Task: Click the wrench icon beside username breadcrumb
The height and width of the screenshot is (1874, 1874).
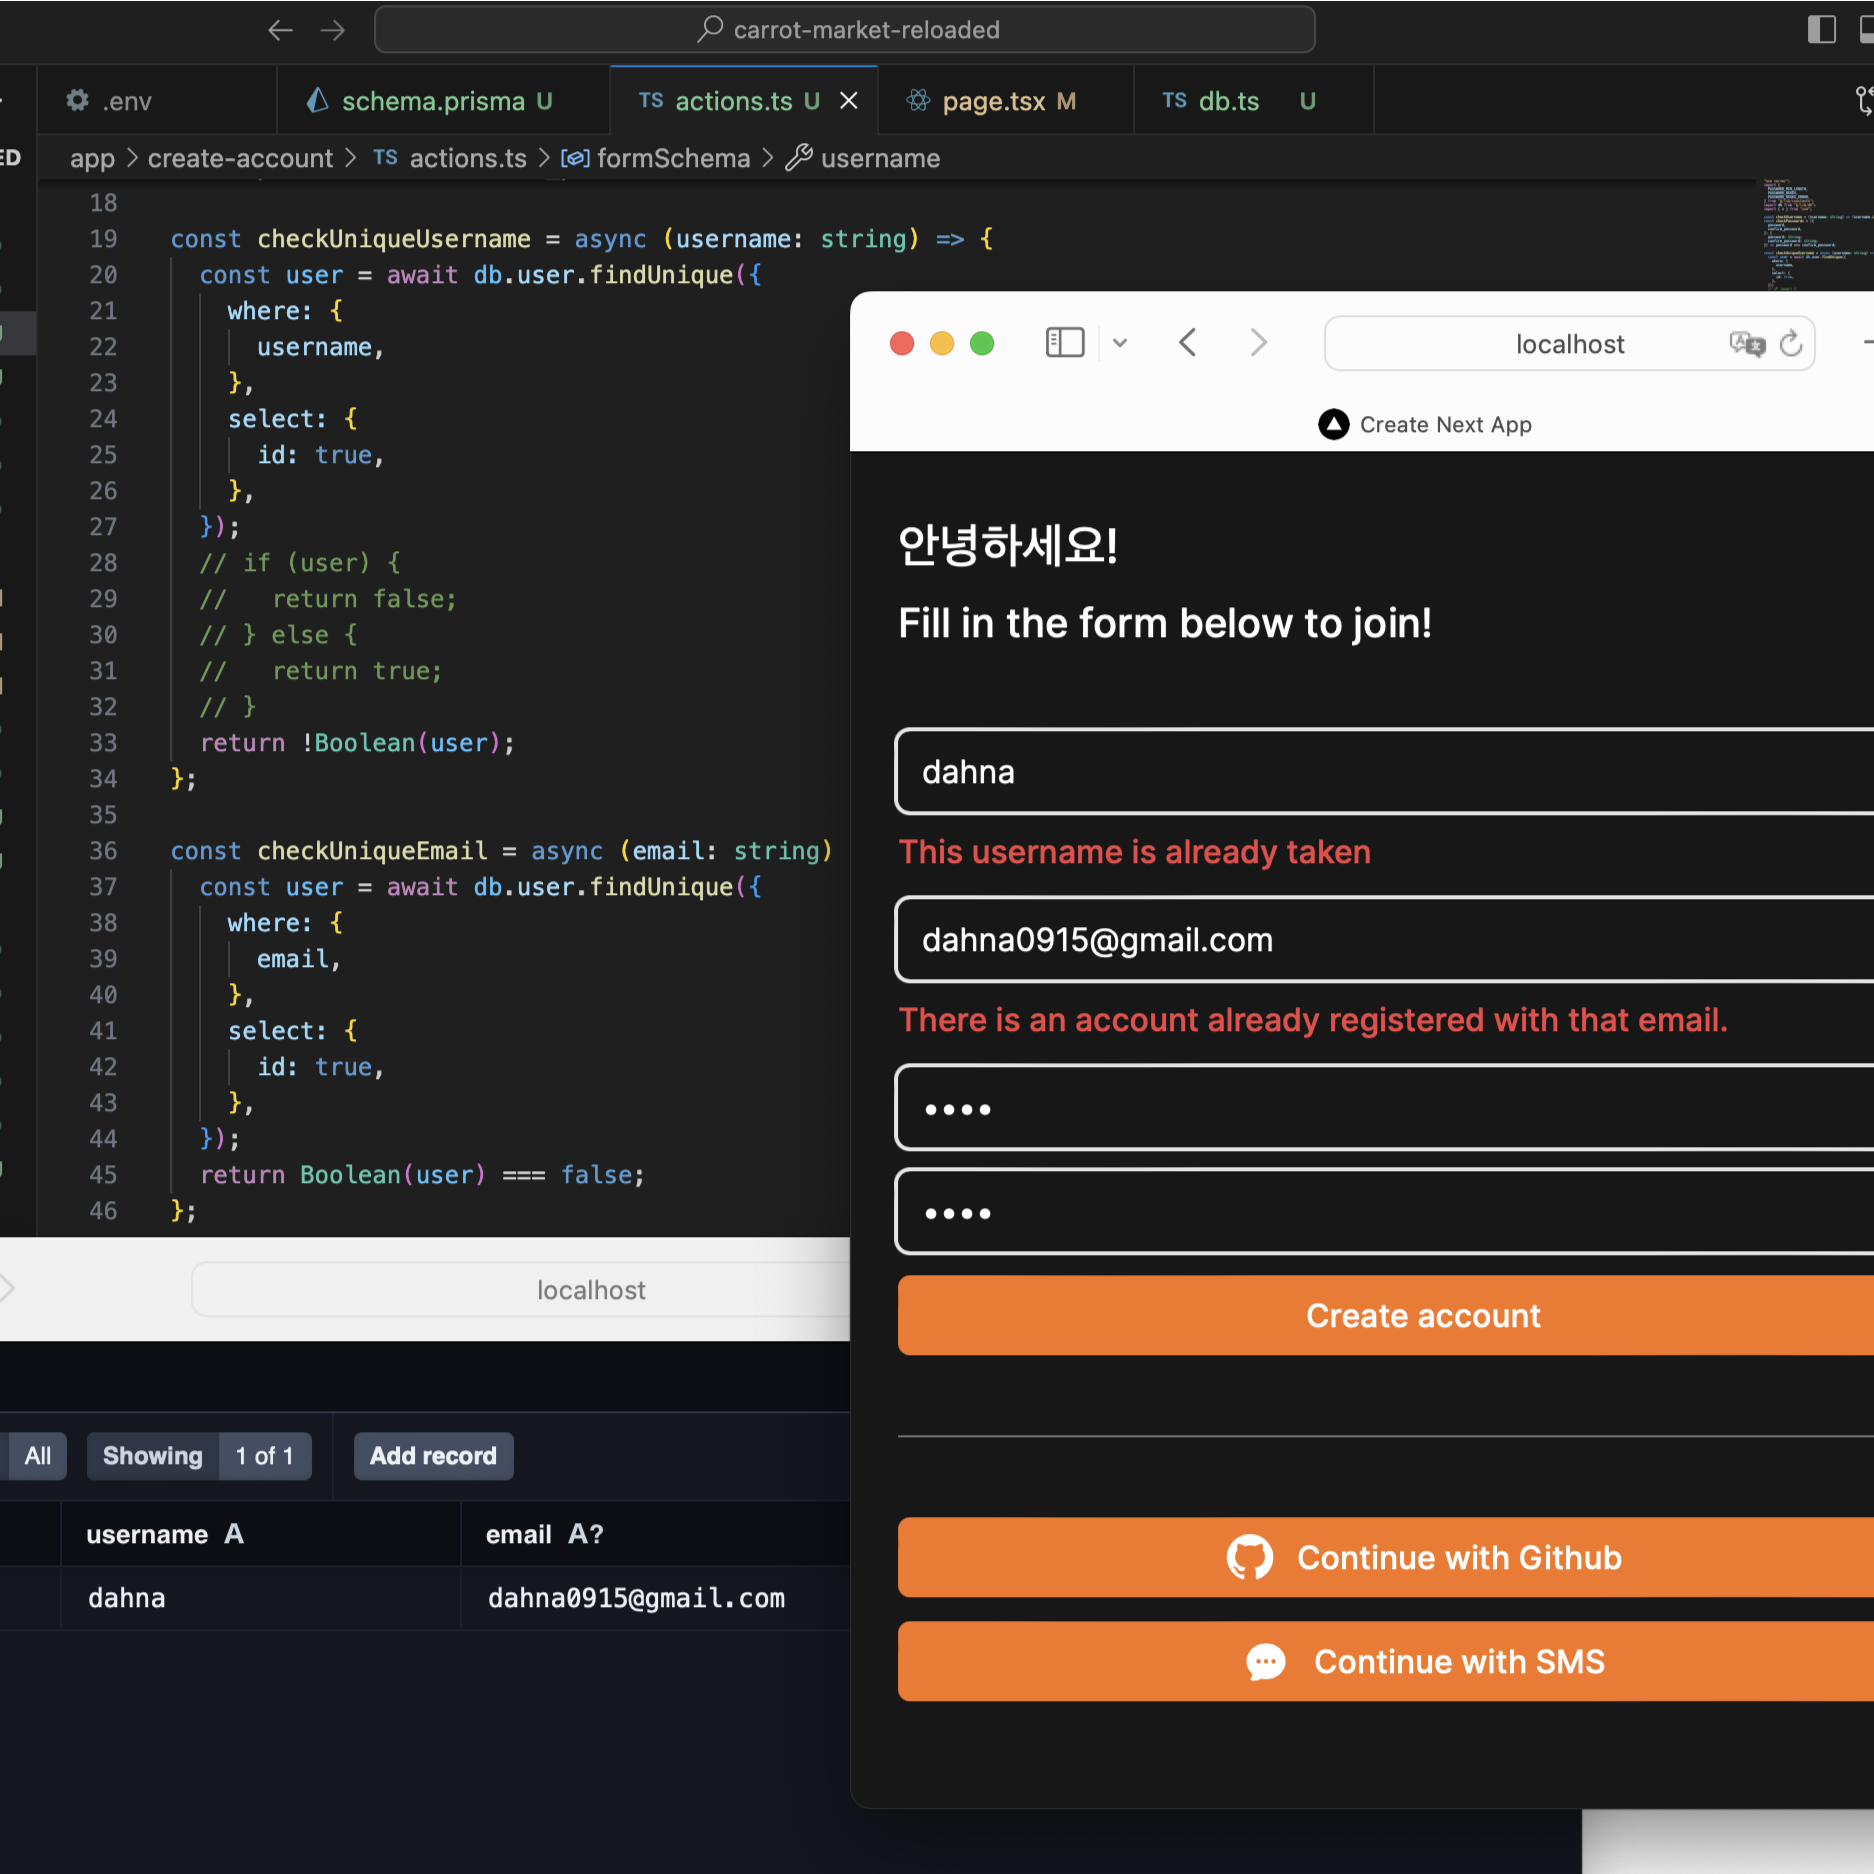Action: pyautogui.click(x=798, y=158)
